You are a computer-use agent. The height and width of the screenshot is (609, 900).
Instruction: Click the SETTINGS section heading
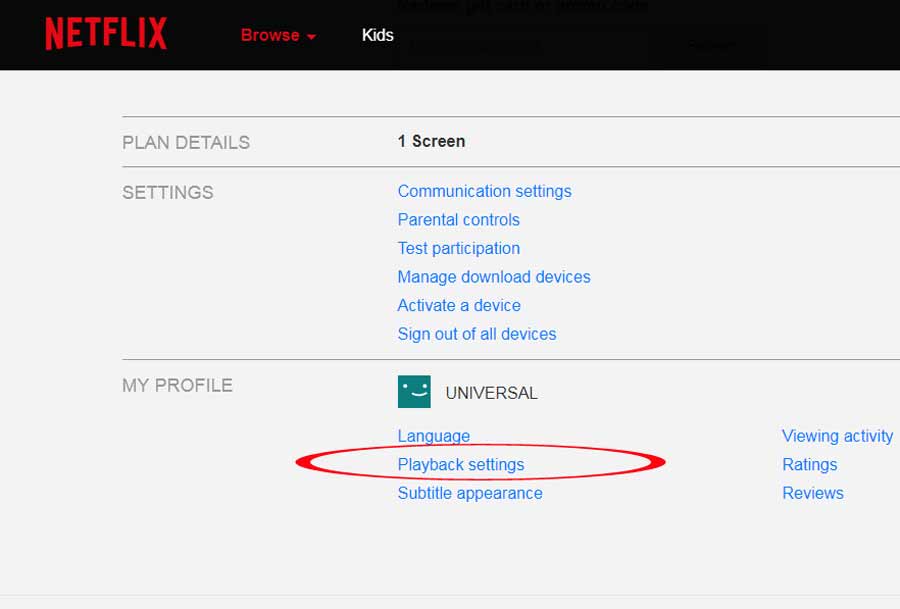pyautogui.click(x=168, y=192)
